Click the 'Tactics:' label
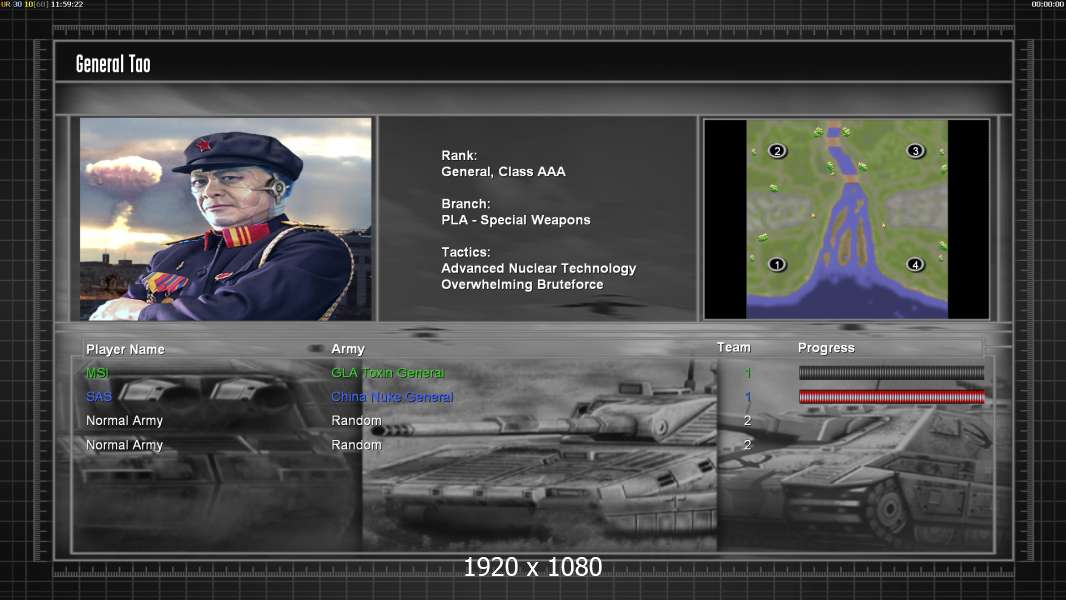This screenshot has width=1066, height=600. [x=466, y=252]
